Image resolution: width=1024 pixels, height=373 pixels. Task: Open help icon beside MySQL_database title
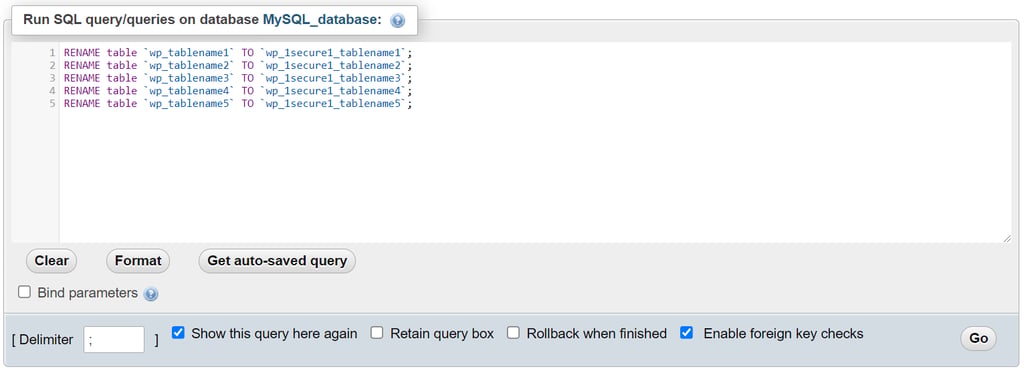coord(397,20)
